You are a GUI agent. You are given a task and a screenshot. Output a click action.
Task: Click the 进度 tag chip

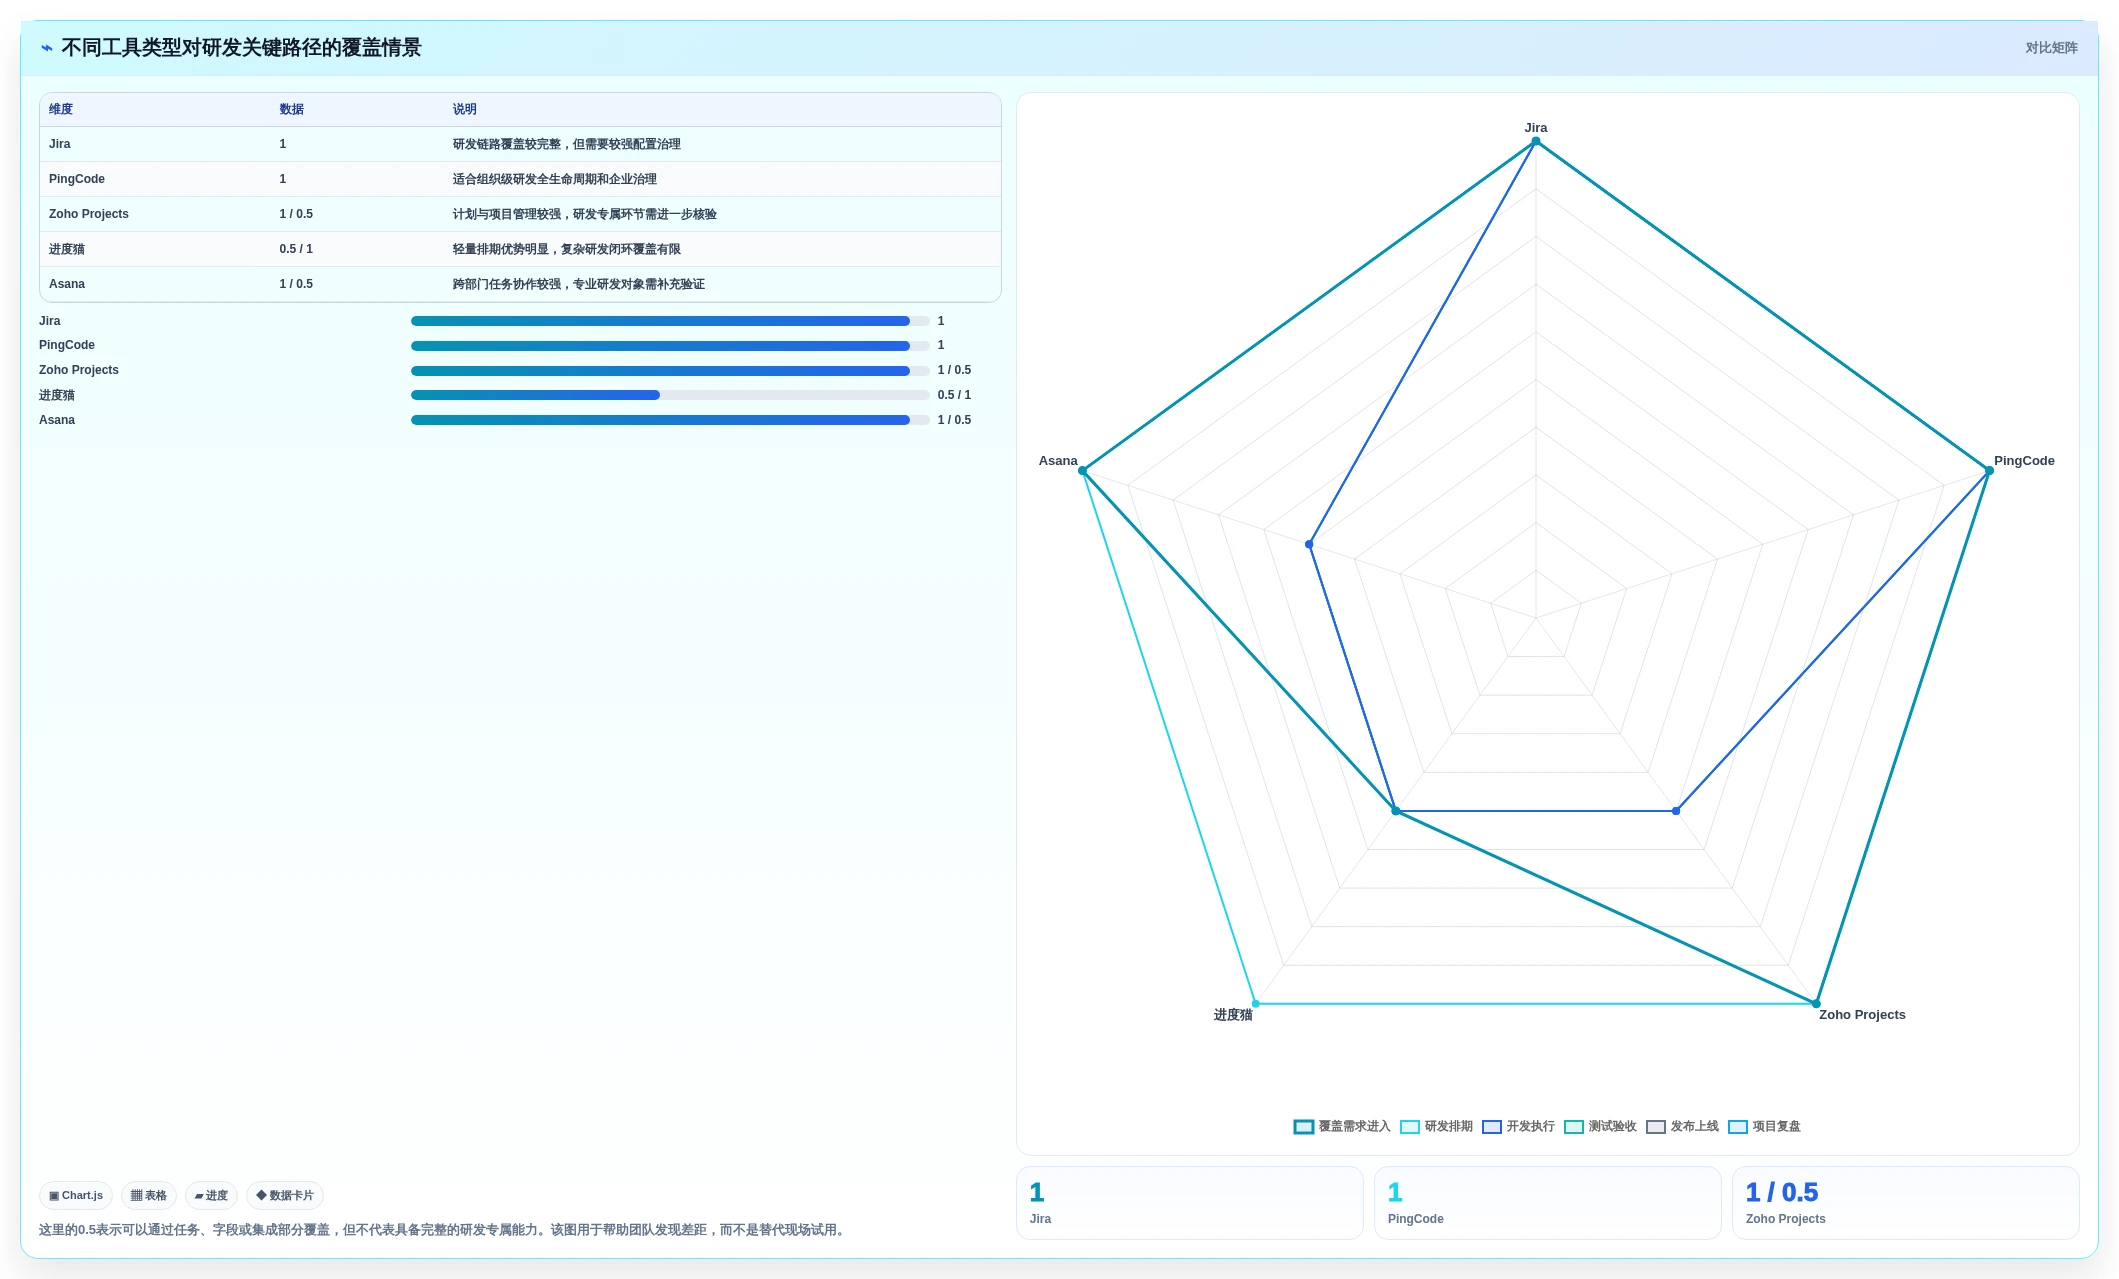[x=211, y=1196]
